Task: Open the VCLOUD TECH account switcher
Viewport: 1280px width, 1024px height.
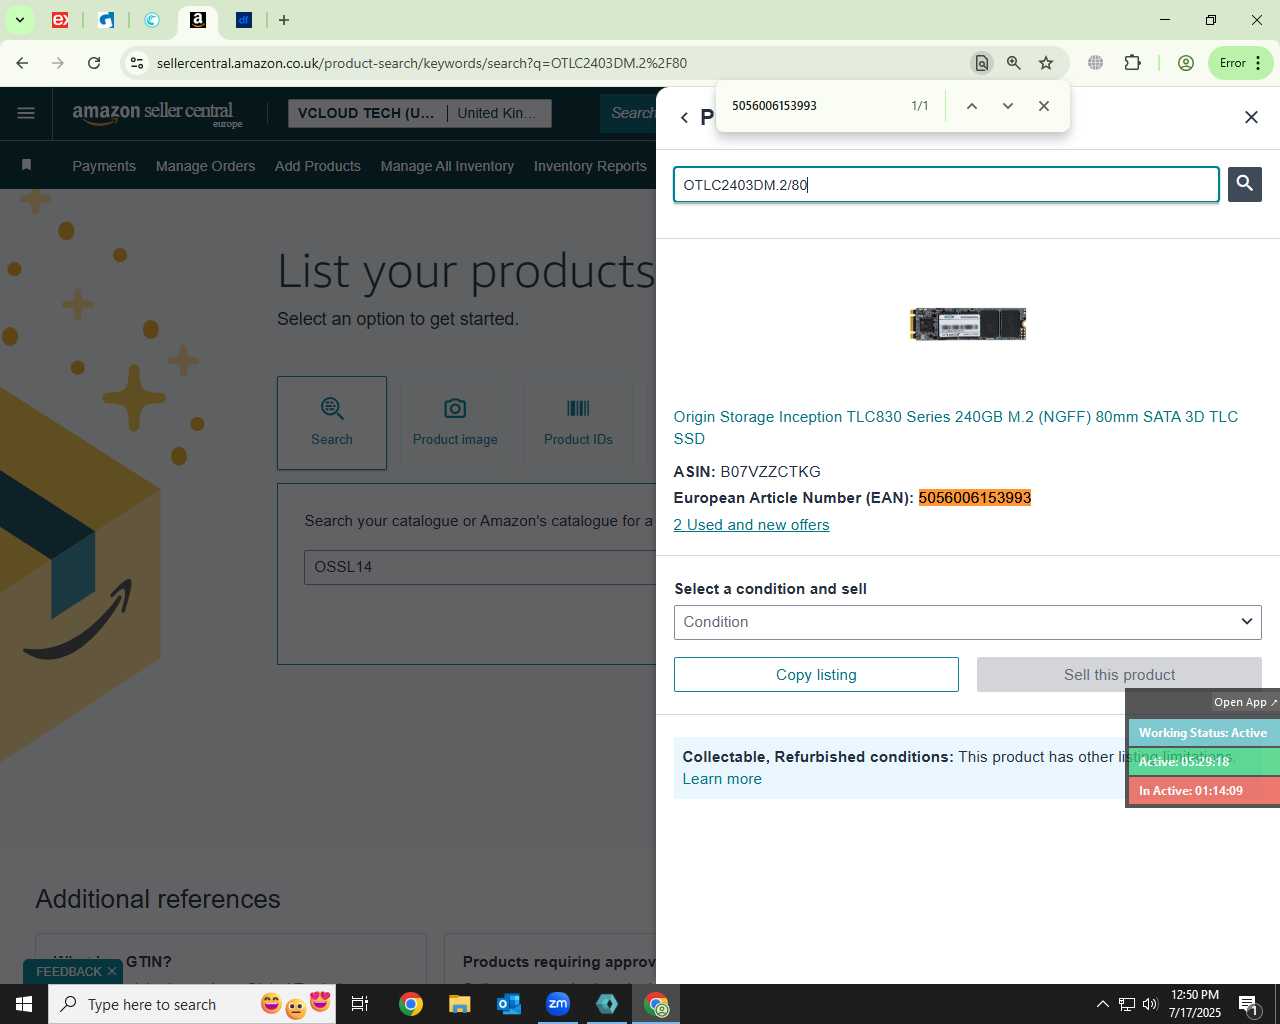Action: 419,113
